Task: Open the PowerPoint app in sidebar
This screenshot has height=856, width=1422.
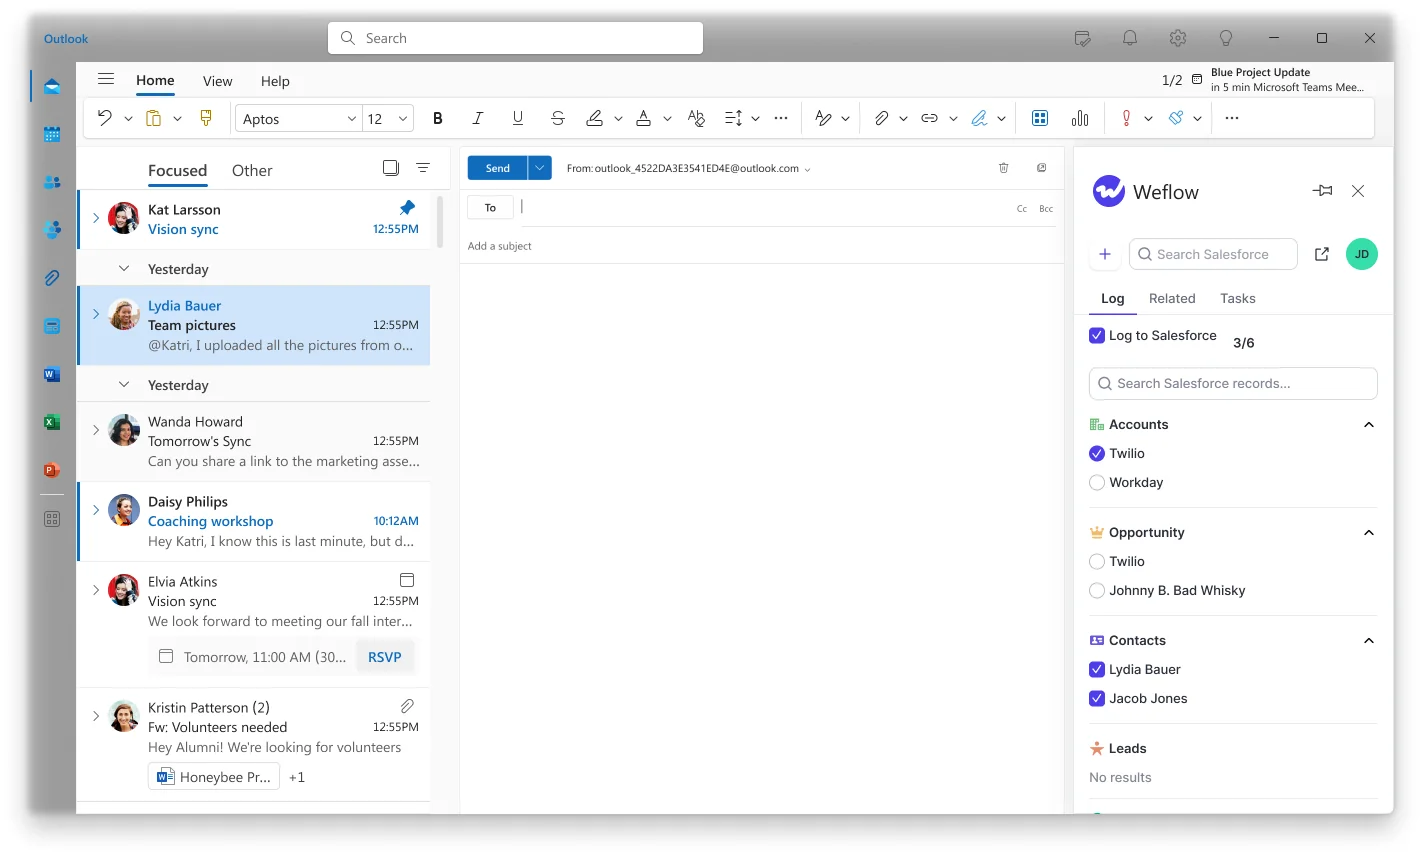Action: click(52, 470)
